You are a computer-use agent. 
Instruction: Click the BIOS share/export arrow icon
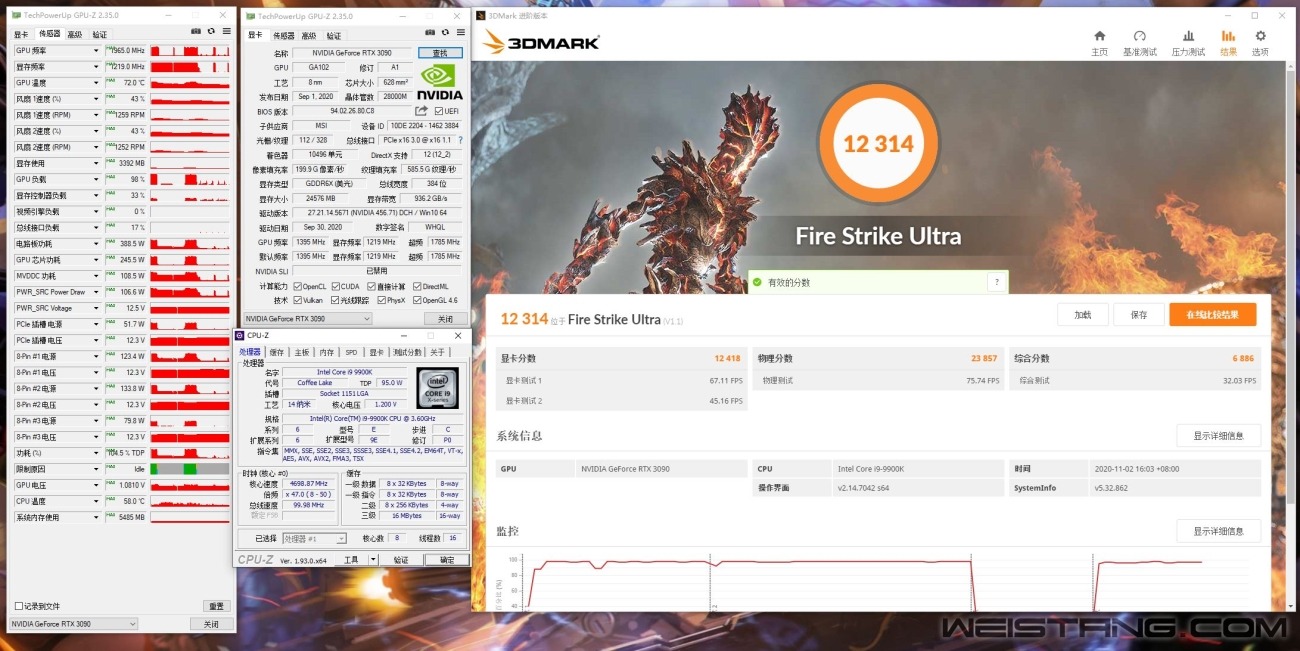pyautogui.click(x=422, y=111)
